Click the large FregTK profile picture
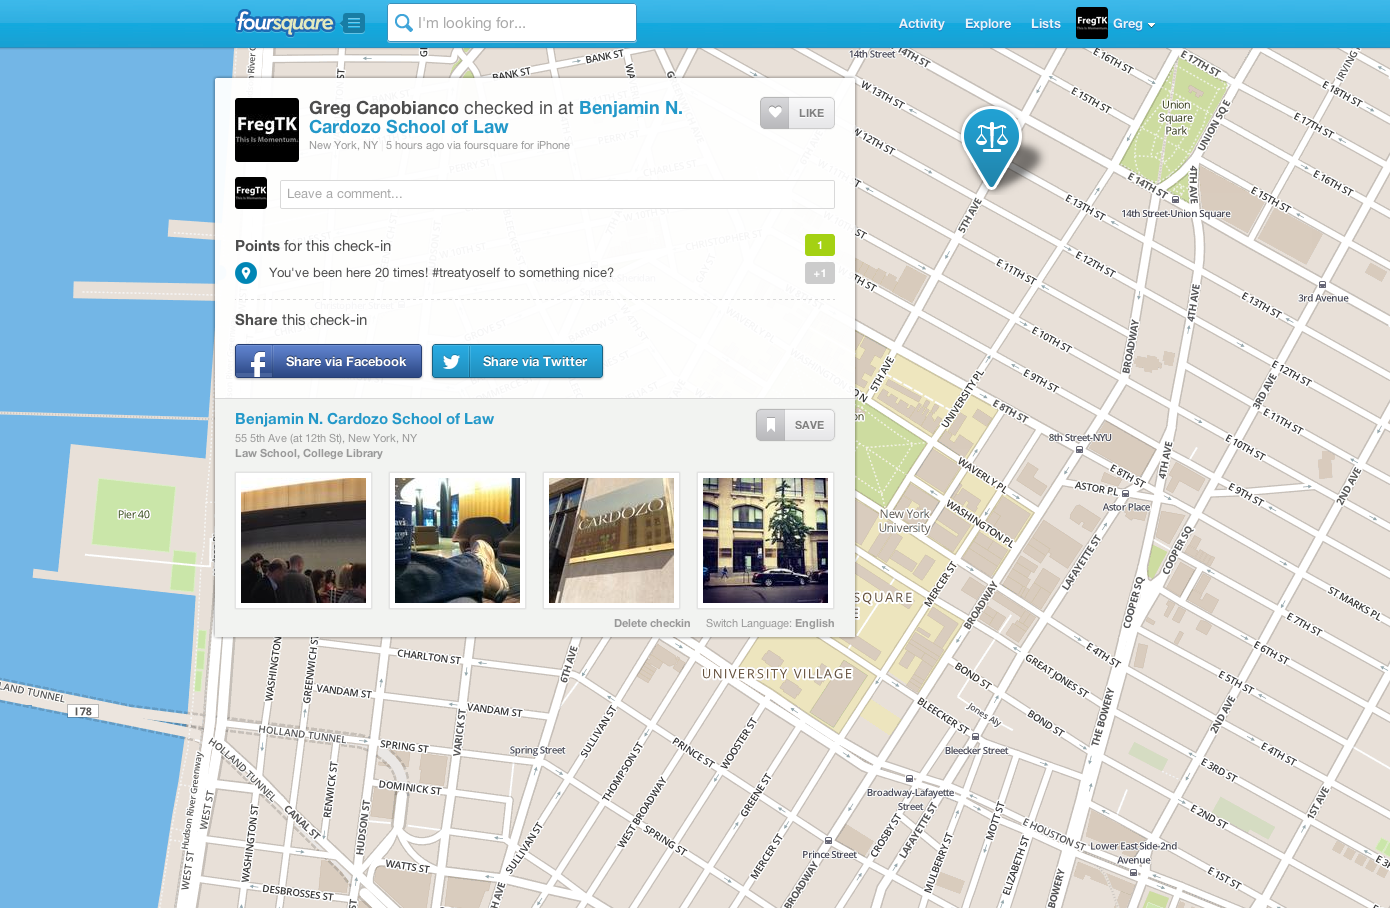Image resolution: width=1390 pixels, height=908 pixels. tap(267, 130)
